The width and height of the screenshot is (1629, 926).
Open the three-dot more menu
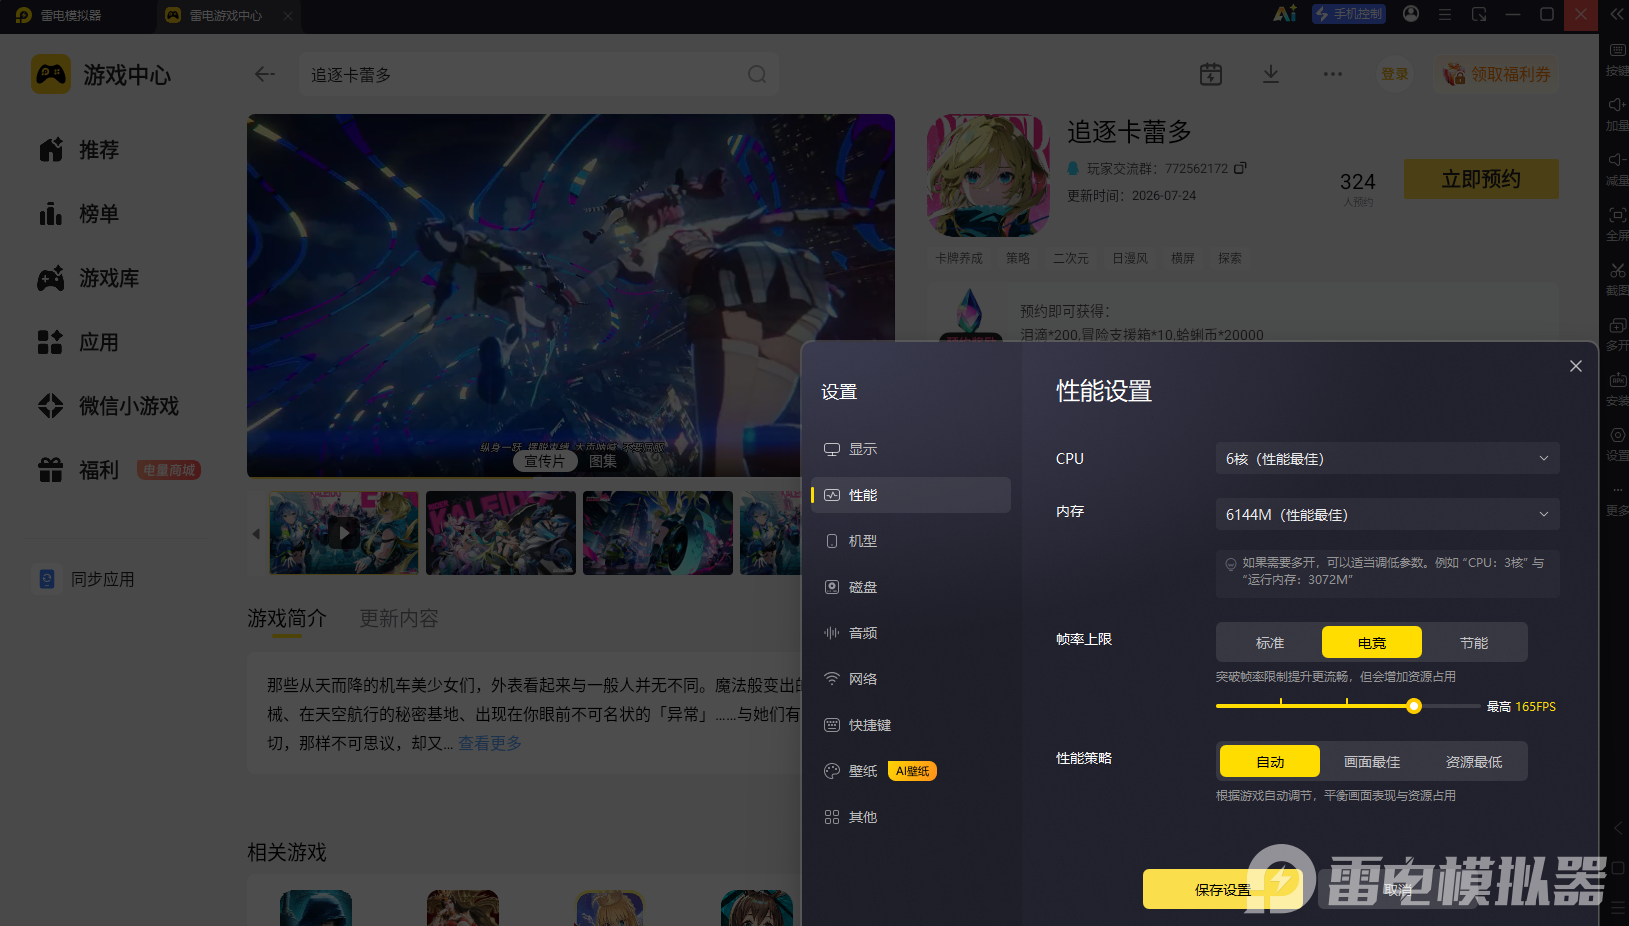[1333, 74]
